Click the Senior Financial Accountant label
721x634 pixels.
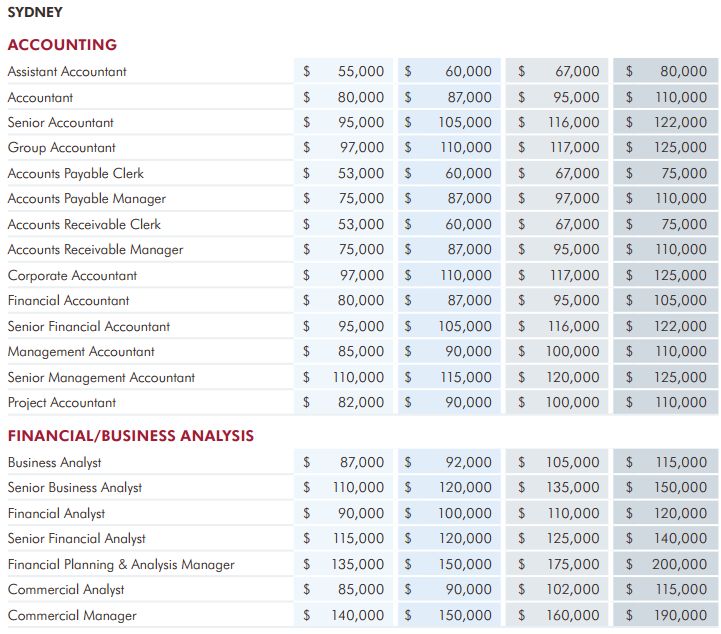89,326
